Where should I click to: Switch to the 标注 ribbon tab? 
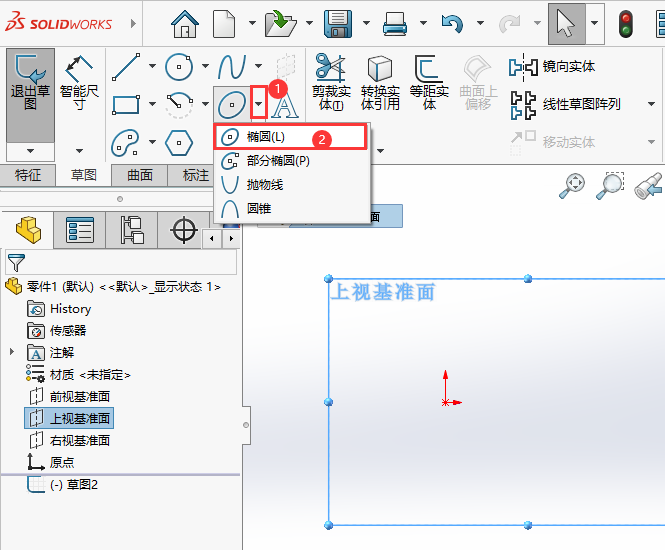tap(194, 175)
